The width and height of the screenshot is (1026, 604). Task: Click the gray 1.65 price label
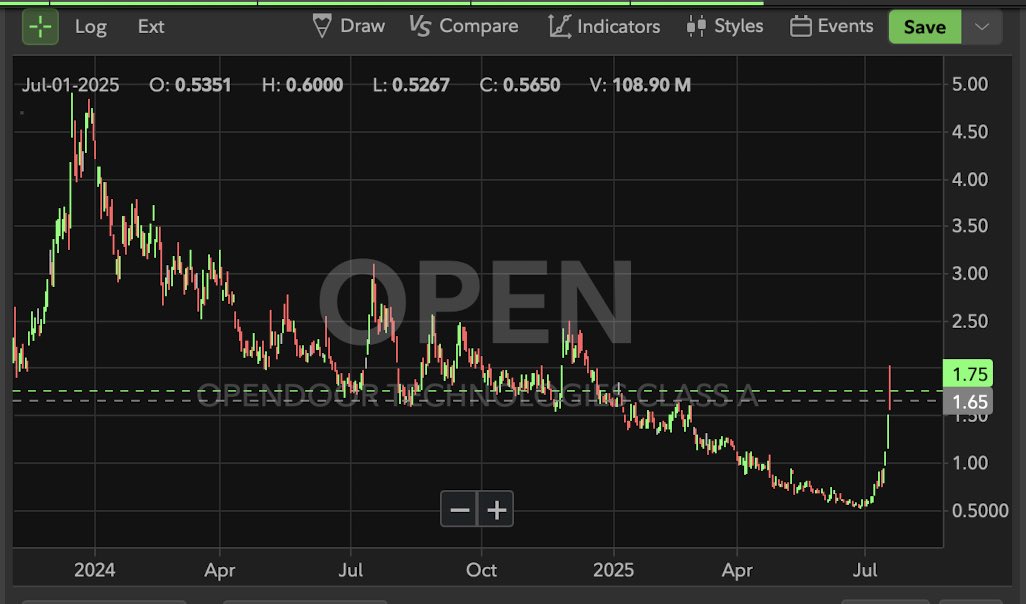click(x=968, y=401)
